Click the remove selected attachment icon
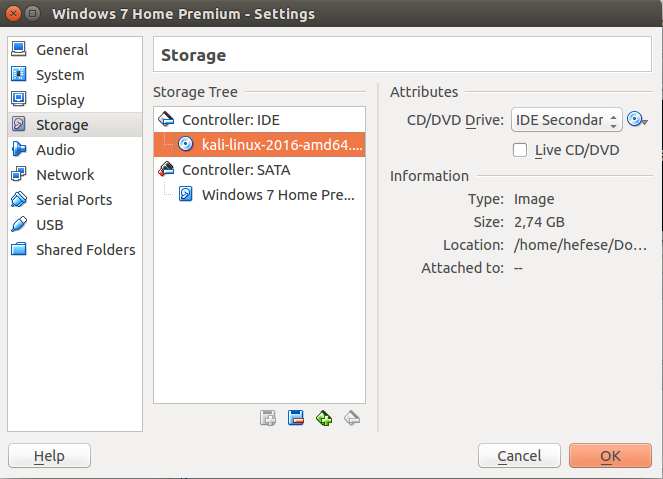This screenshot has height=479, width=663. click(x=296, y=418)
